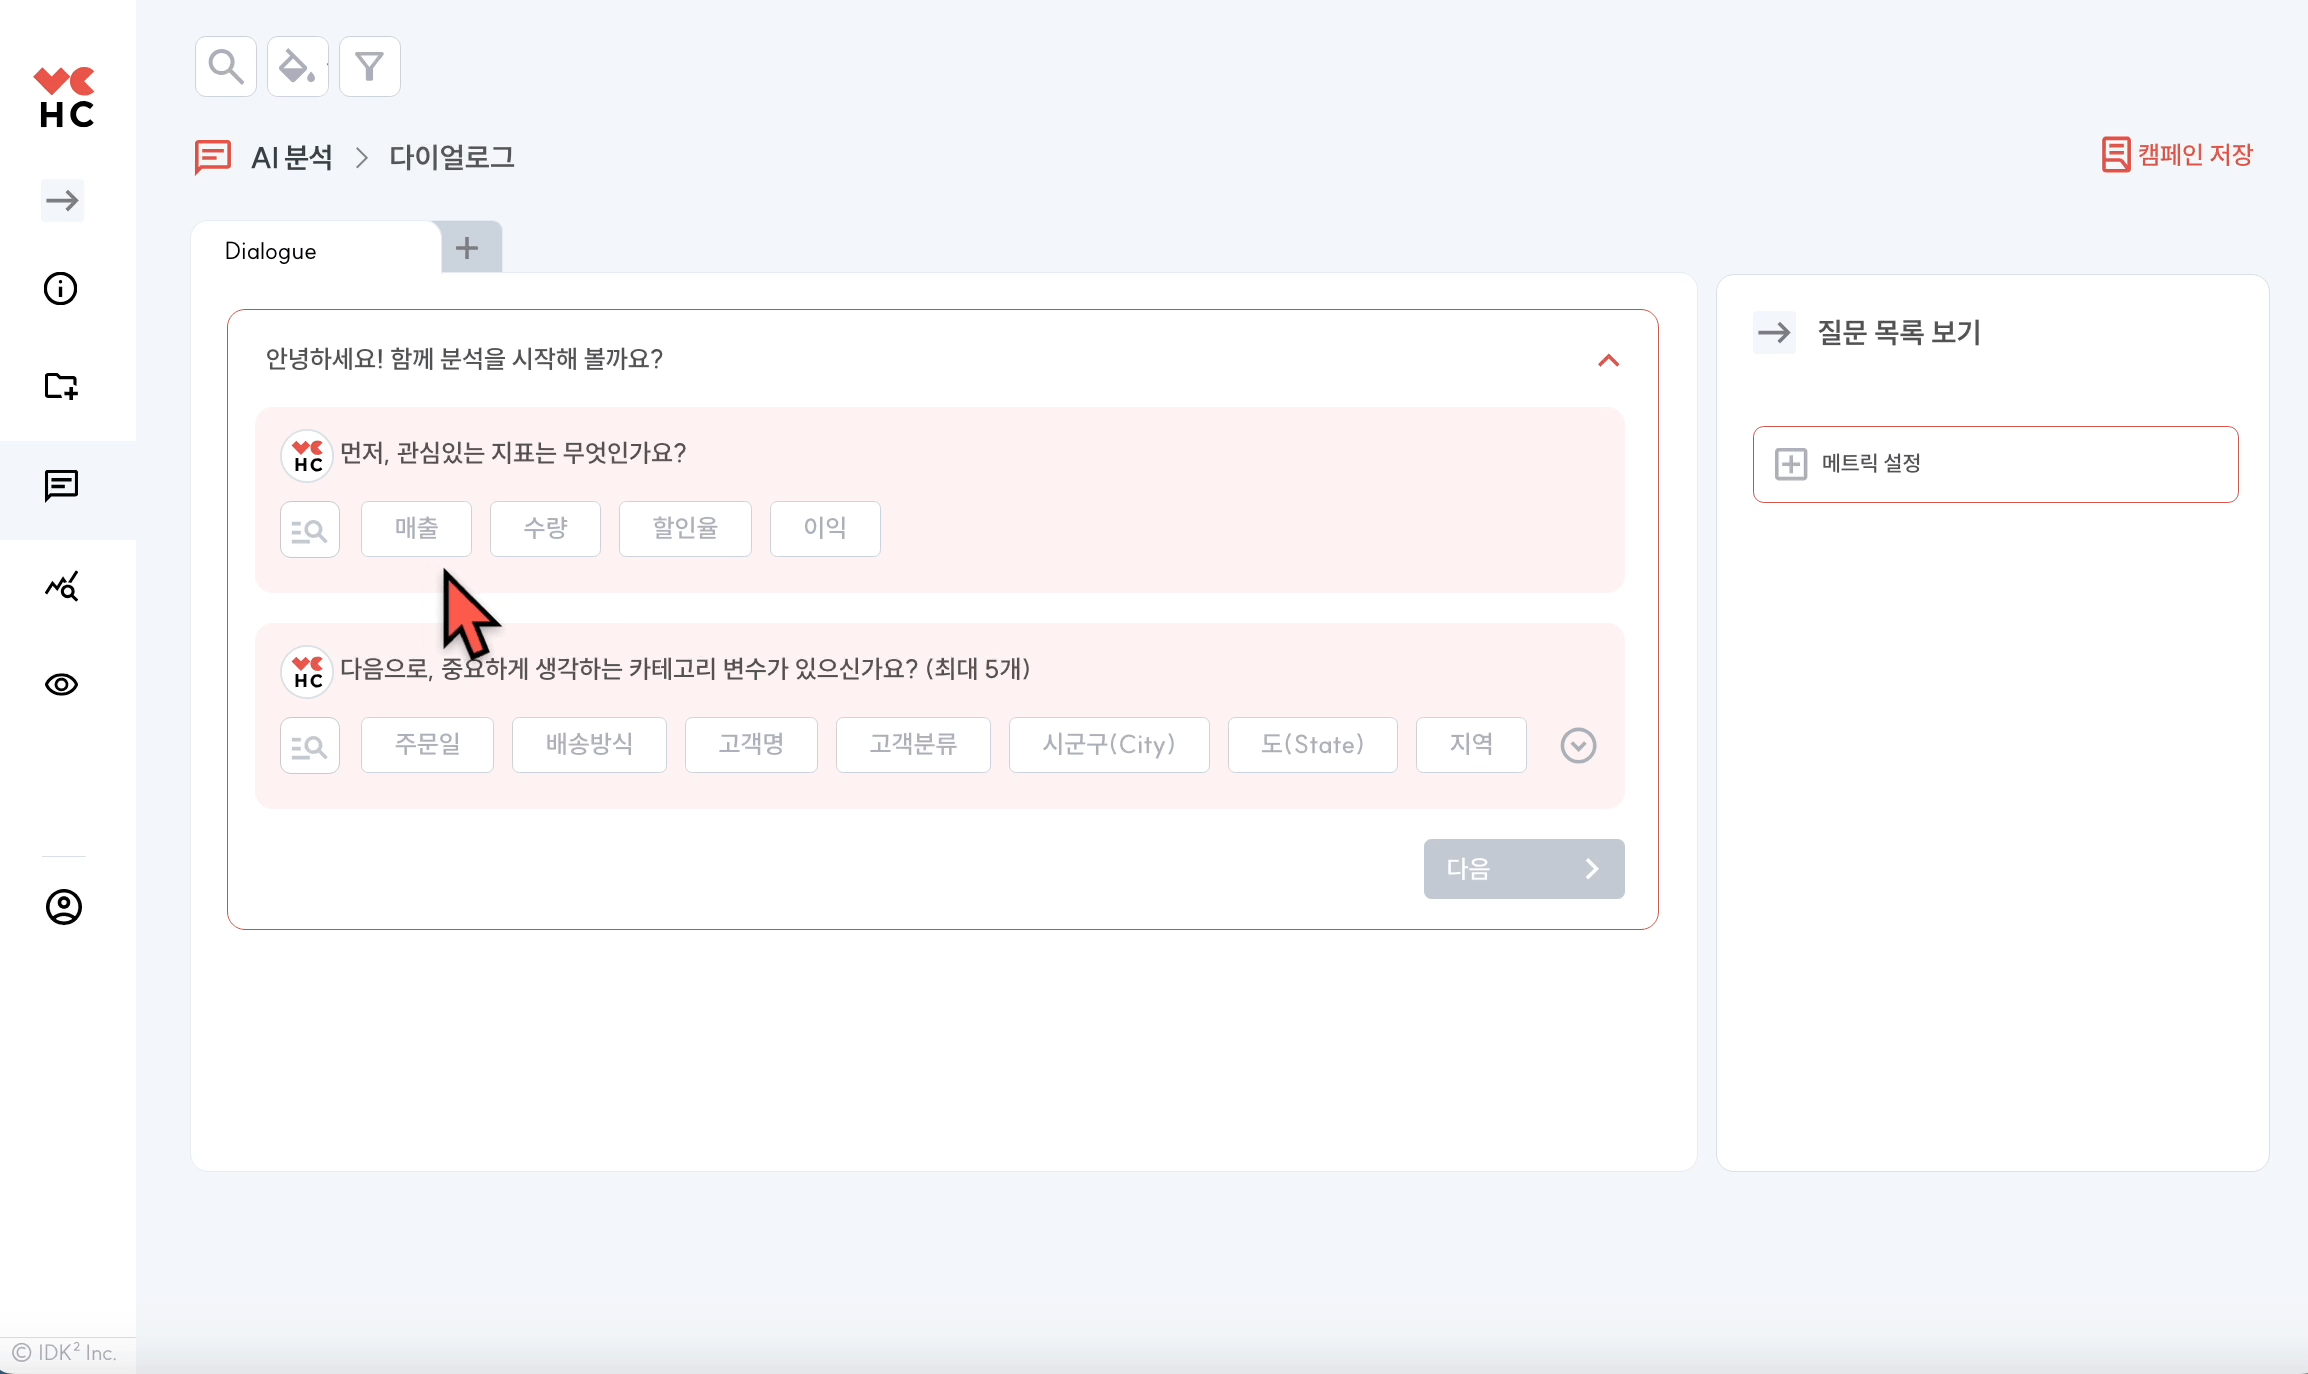This screenshot has height=1374, width=2308.
Task: Open the user profile sidebar icon
Action: tap(63, 907)
